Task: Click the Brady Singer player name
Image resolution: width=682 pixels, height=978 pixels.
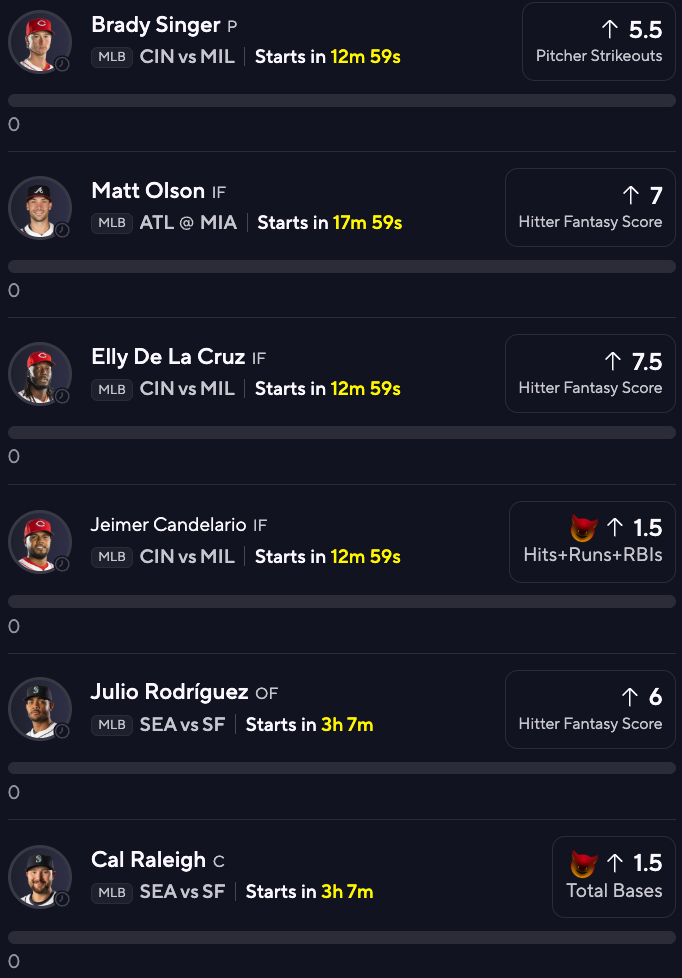Action: click(155, 25)
